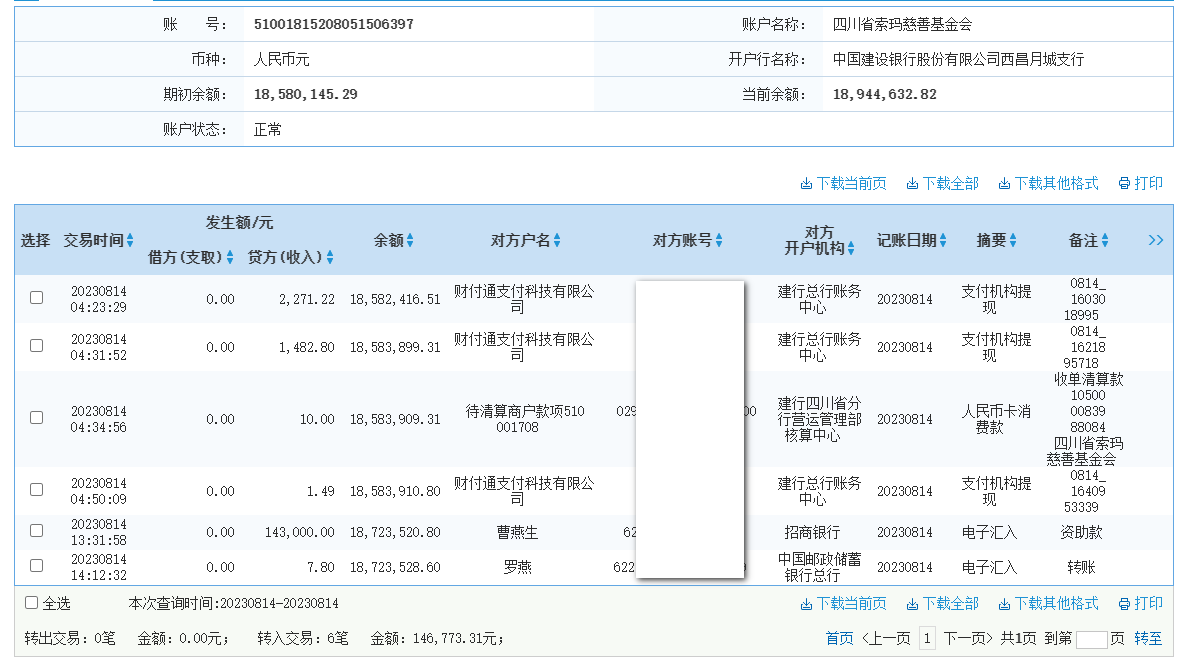The height and width of the screenshot is (659, 1178).
Task: Select account name 四川省索玛慈善基金会 in header
Action: tap(902, 24)
